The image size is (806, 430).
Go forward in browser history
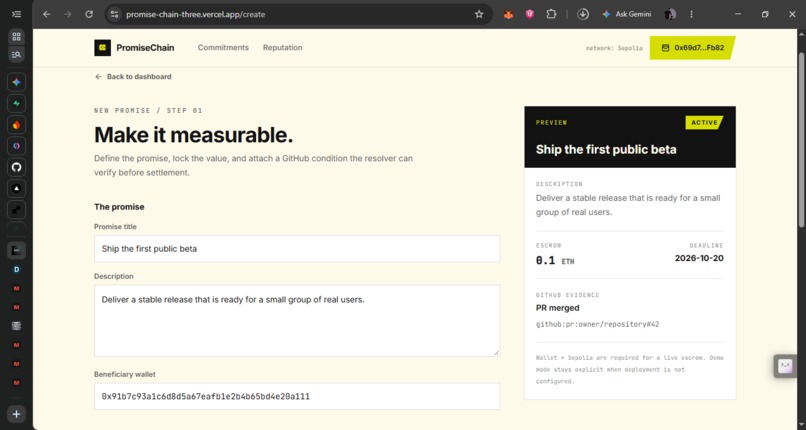tap(68, 14)
